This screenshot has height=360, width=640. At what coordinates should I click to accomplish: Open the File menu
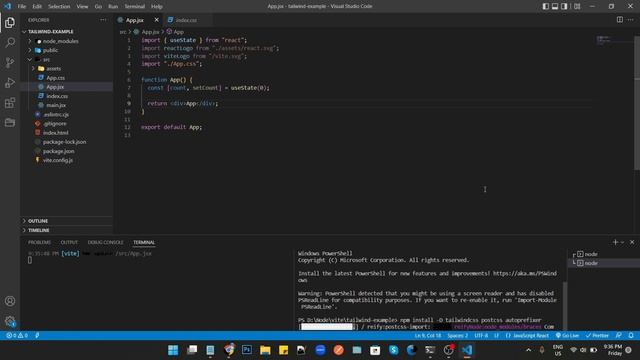pos(22,6)
